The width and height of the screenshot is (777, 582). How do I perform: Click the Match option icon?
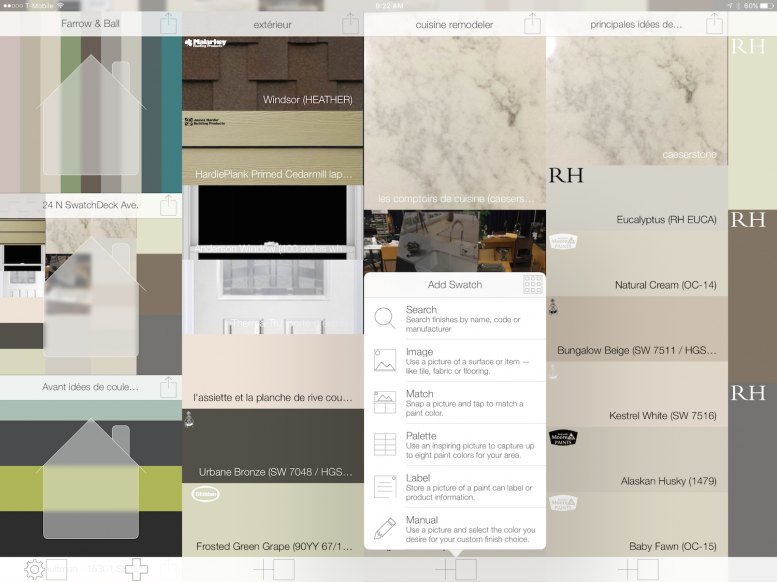click(385, 402)
